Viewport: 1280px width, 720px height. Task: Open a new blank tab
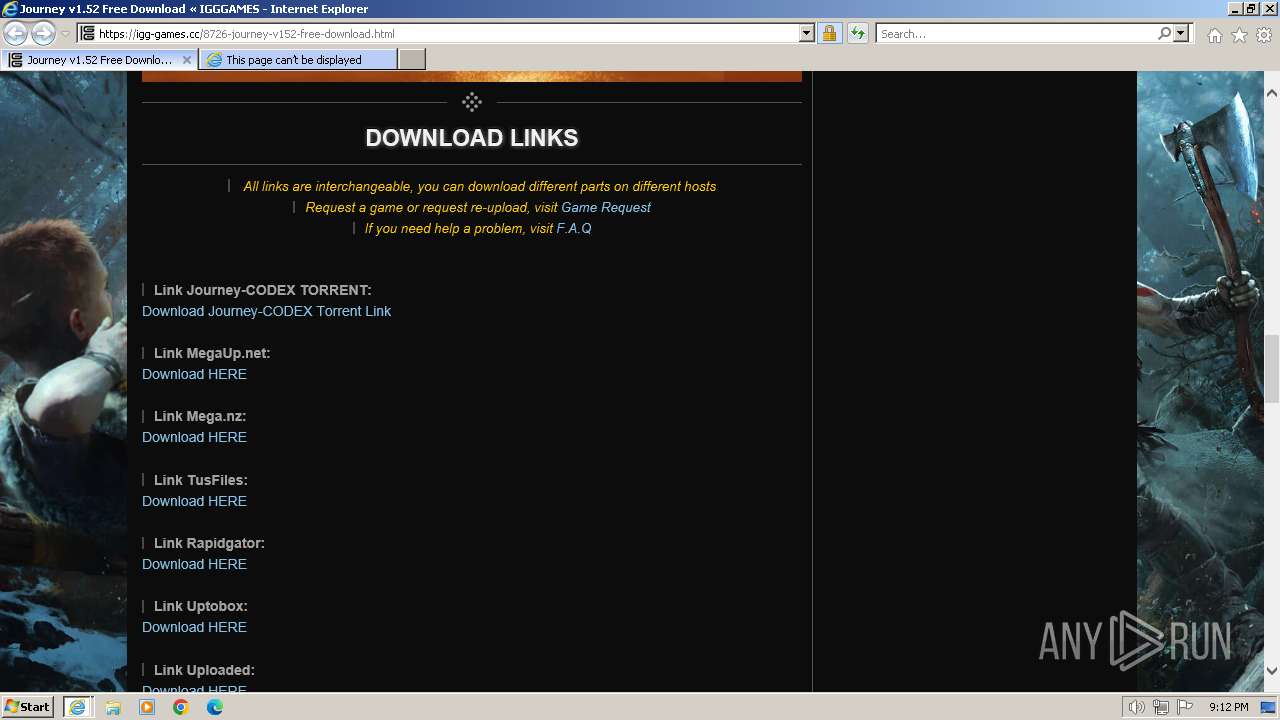pyautogui.click(x=412, y=60)
